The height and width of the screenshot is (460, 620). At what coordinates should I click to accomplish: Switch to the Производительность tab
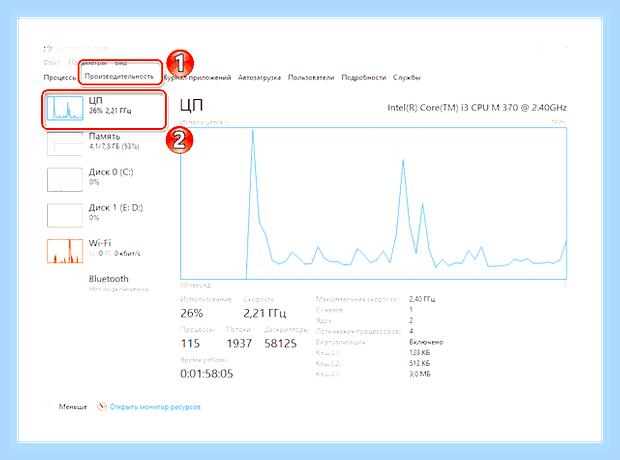(119, 76)
